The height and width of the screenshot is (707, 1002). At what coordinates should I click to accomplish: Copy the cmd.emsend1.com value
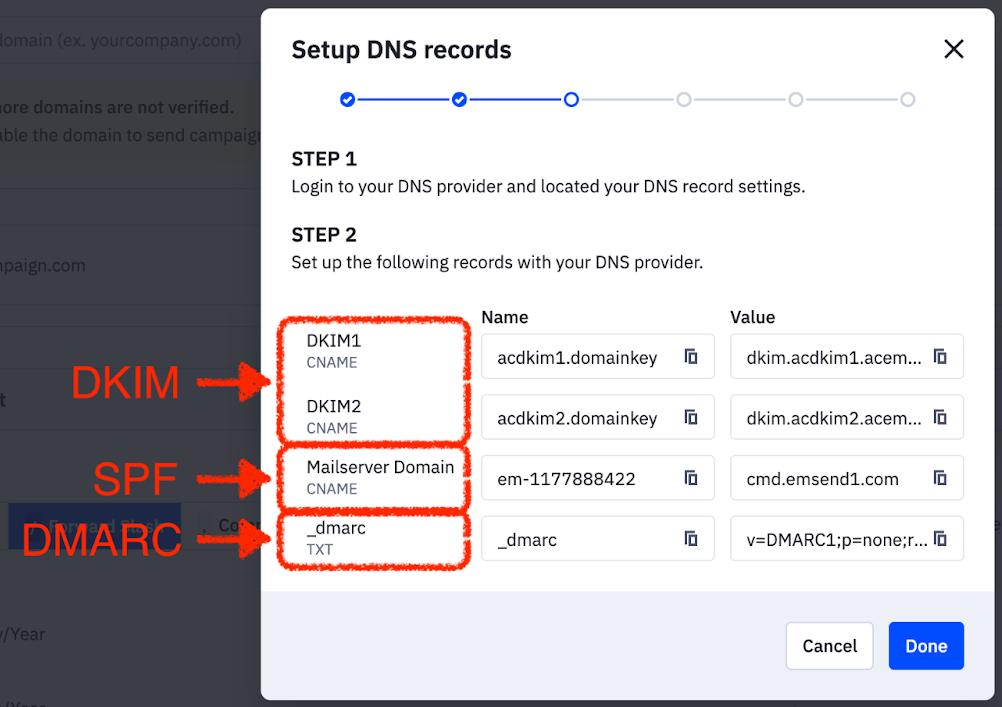(940, 479)
